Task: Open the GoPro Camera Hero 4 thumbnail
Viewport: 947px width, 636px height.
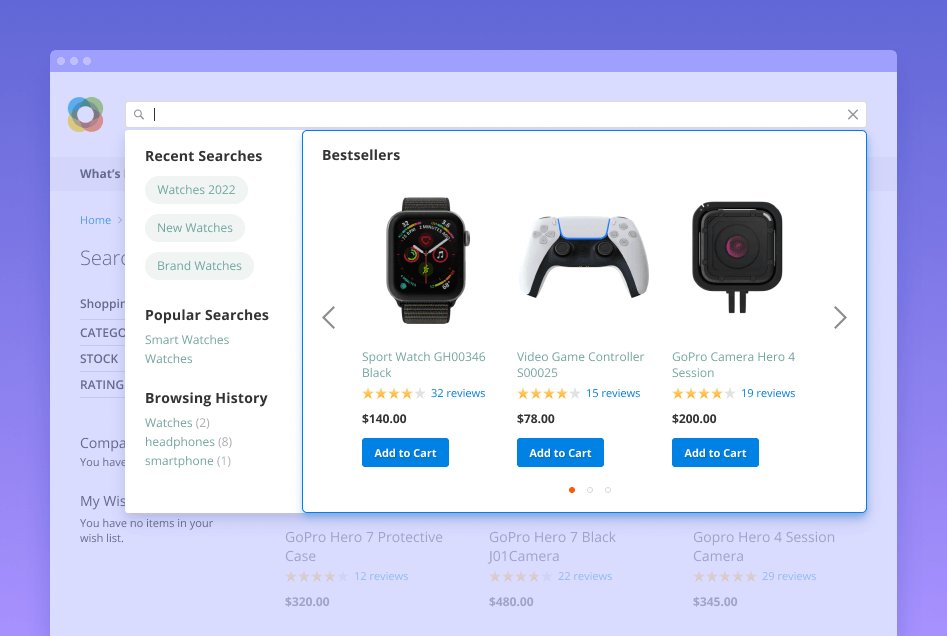Action: (x=737, y=257)
